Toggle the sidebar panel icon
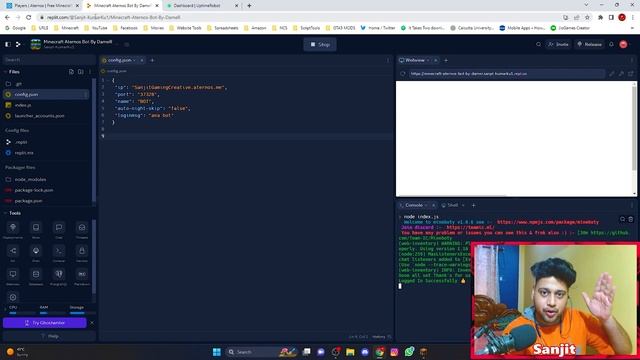The height and width of the screenshot is (360, 640). click(8, 44)
